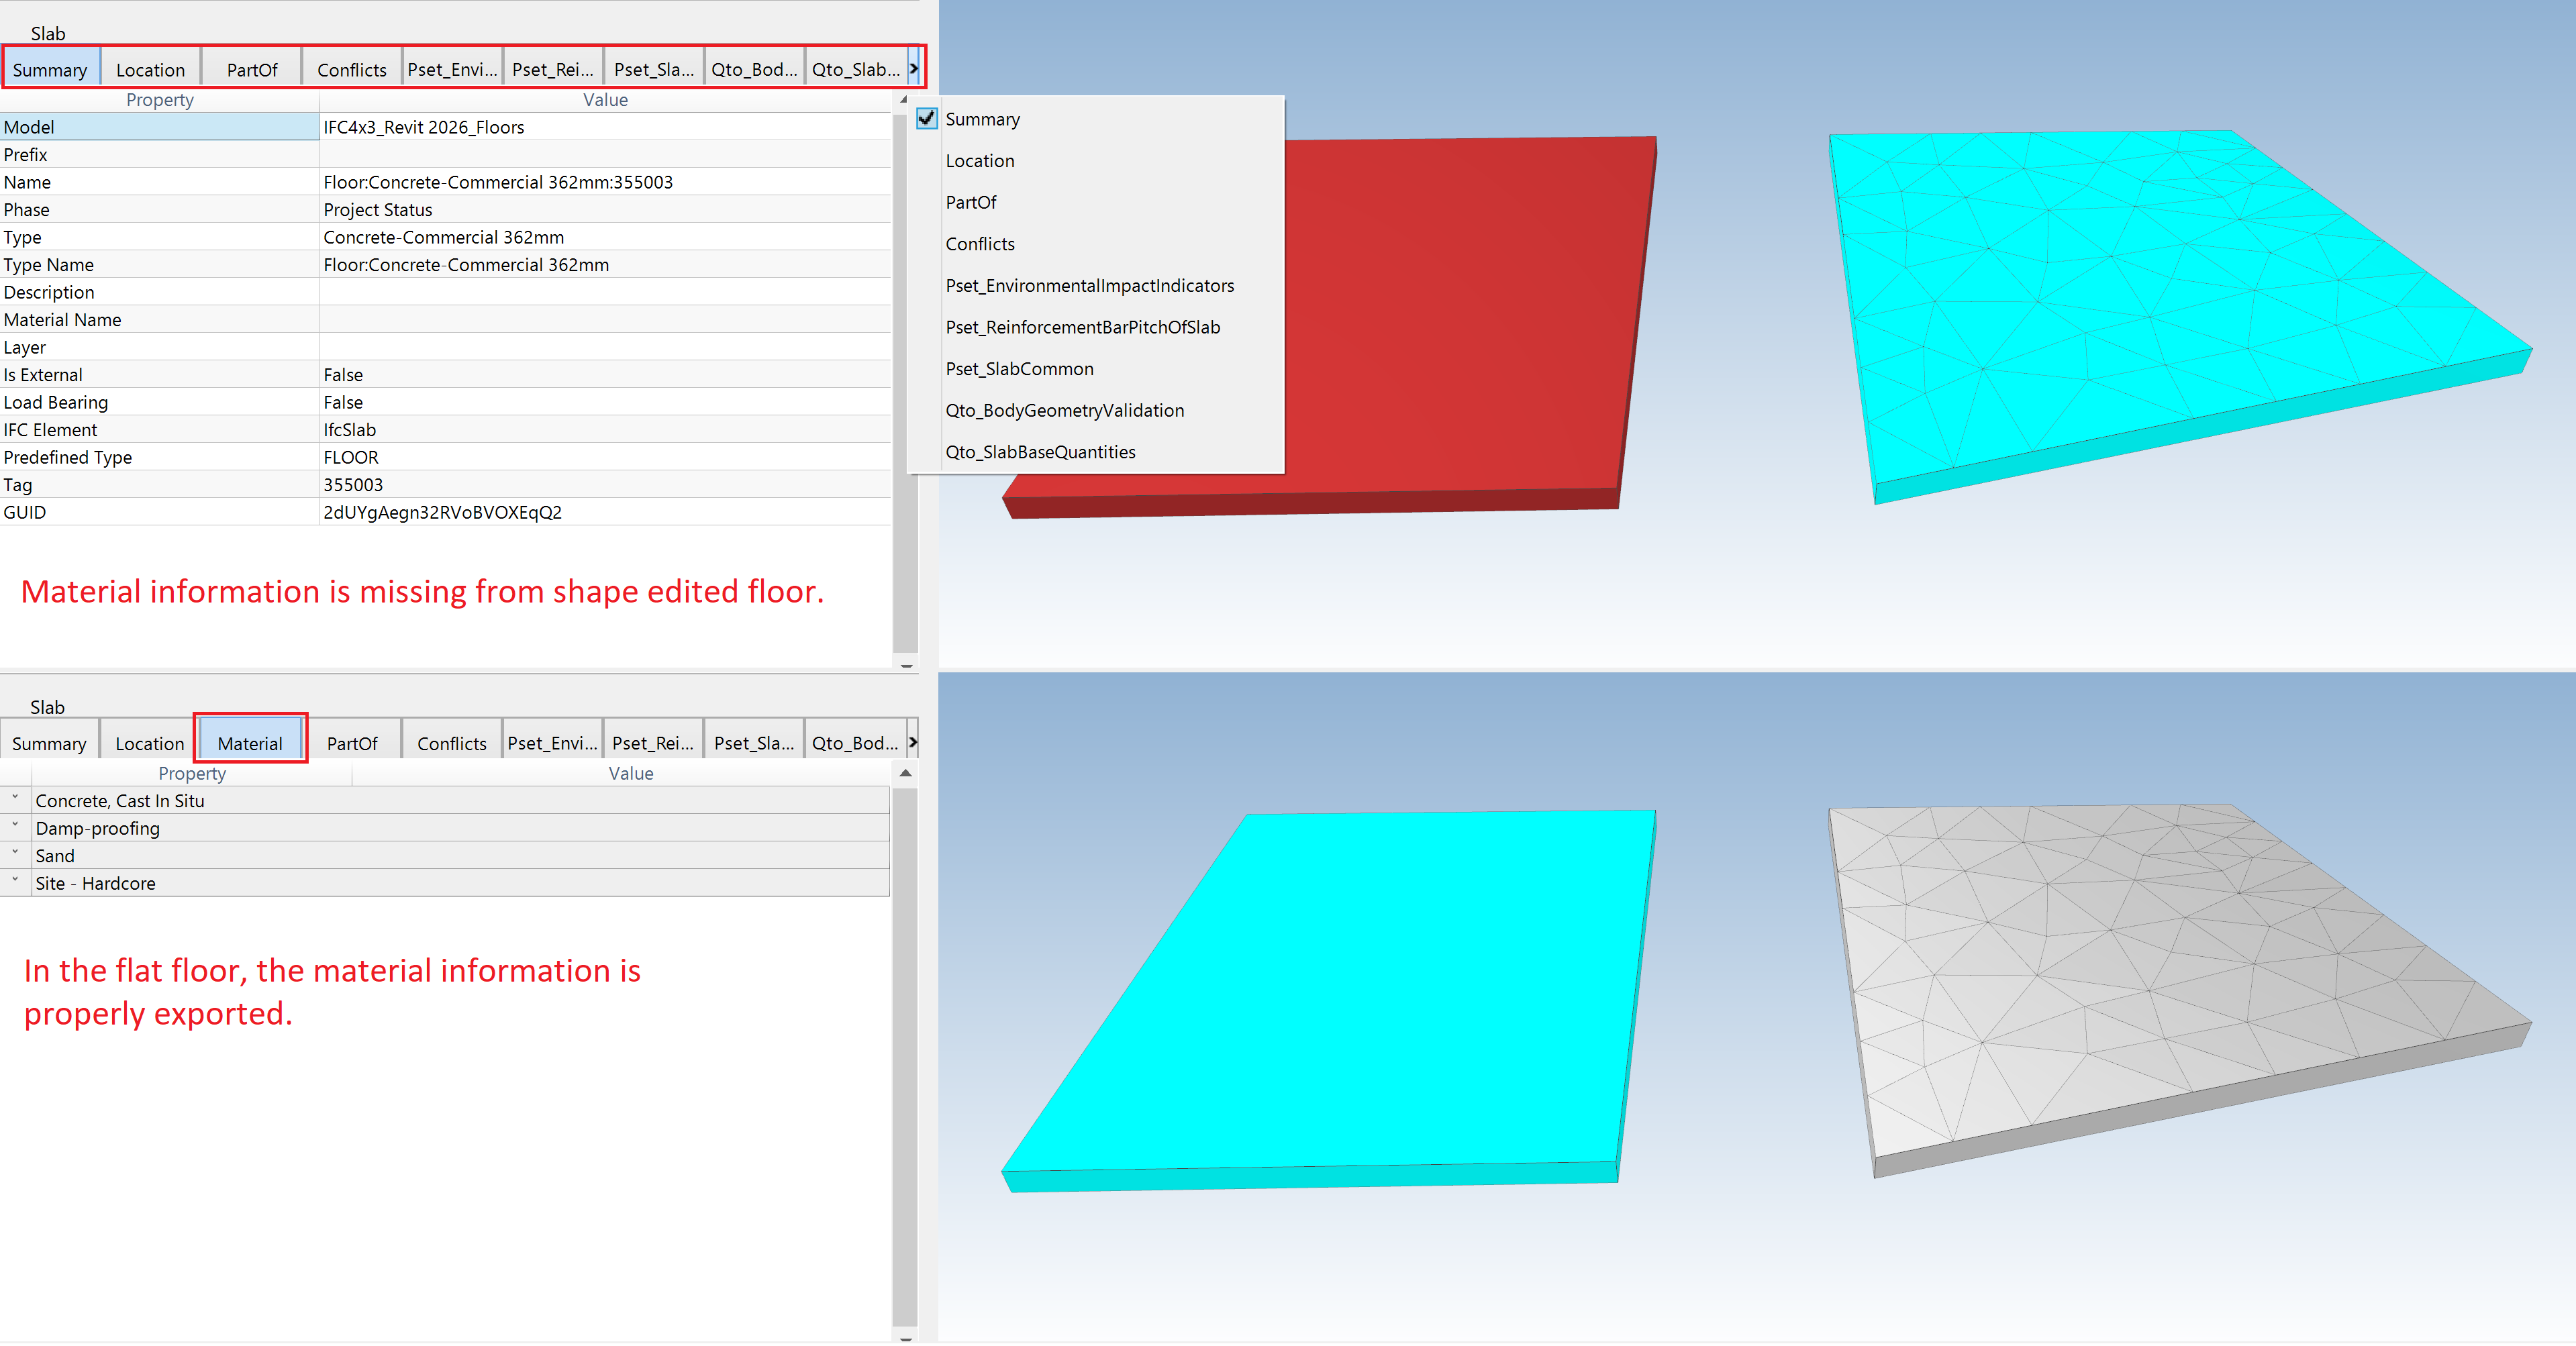Click the tab overflow arrow on the bottom panel

click(912, 741)
